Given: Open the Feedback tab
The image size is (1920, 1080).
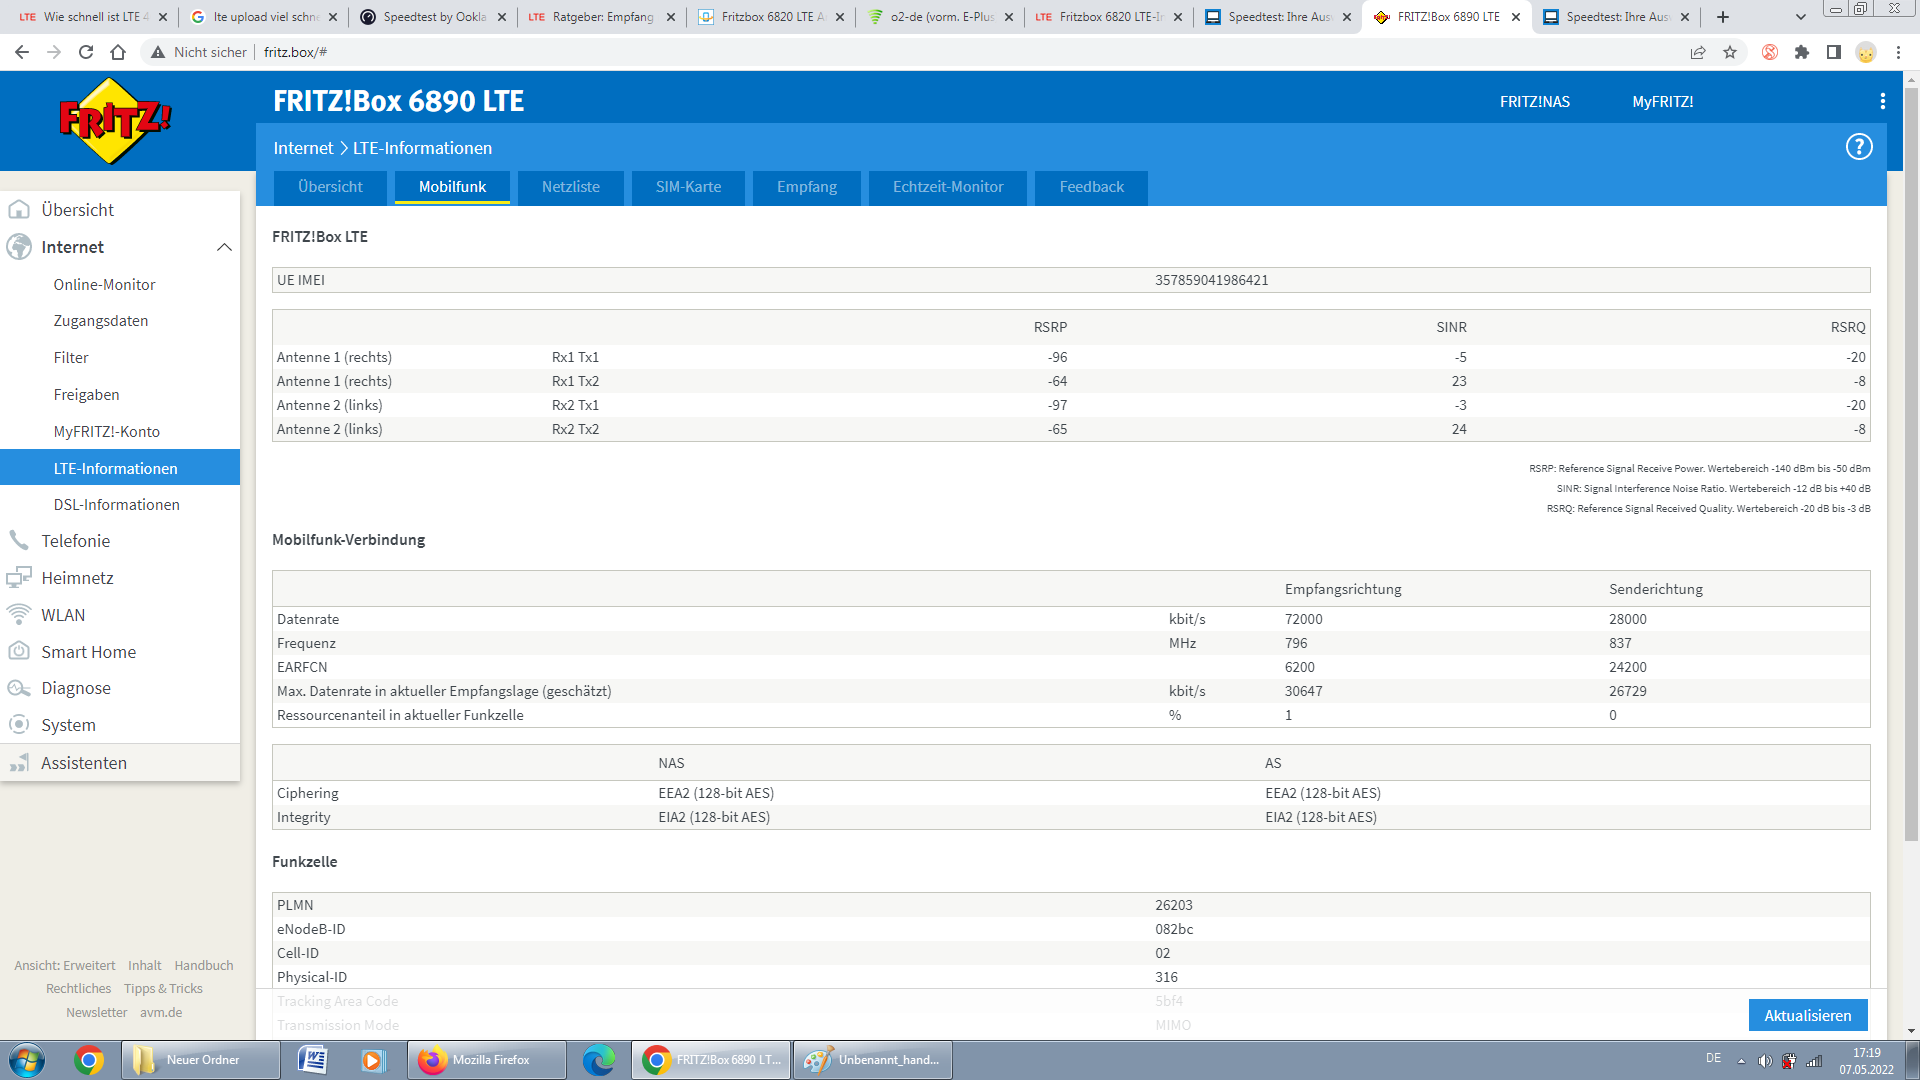Looking at the screenshot, I should point(1091,187).
